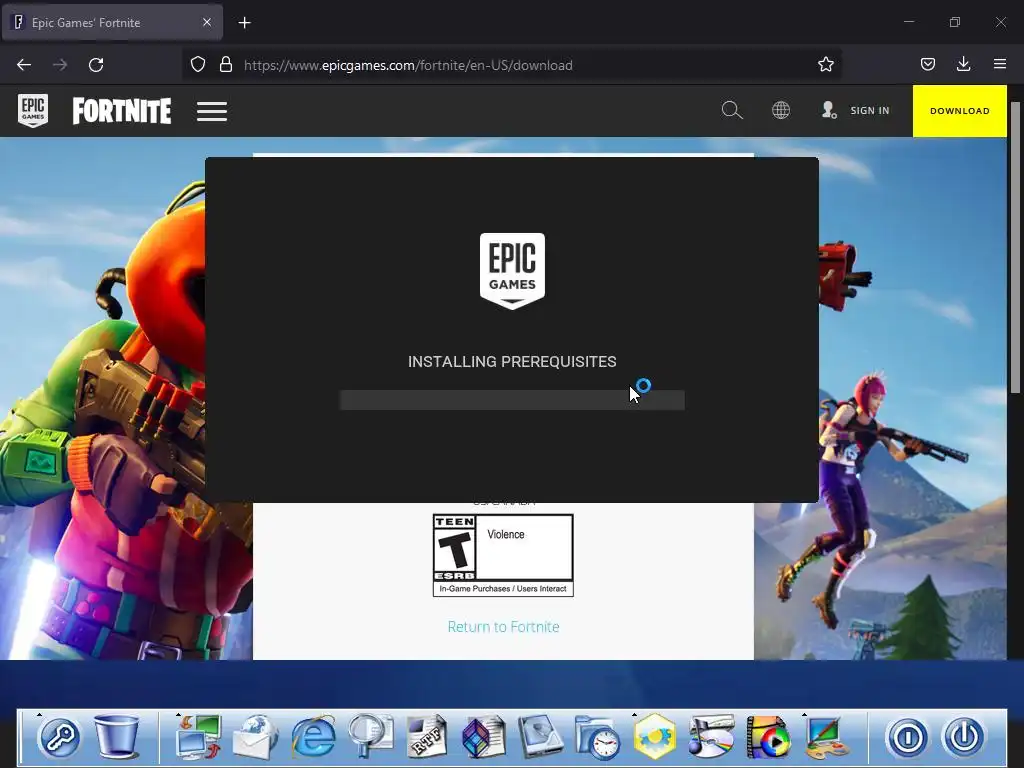Open the magnifier document search dock icon

pyautogui.click(x=370, y=737)
